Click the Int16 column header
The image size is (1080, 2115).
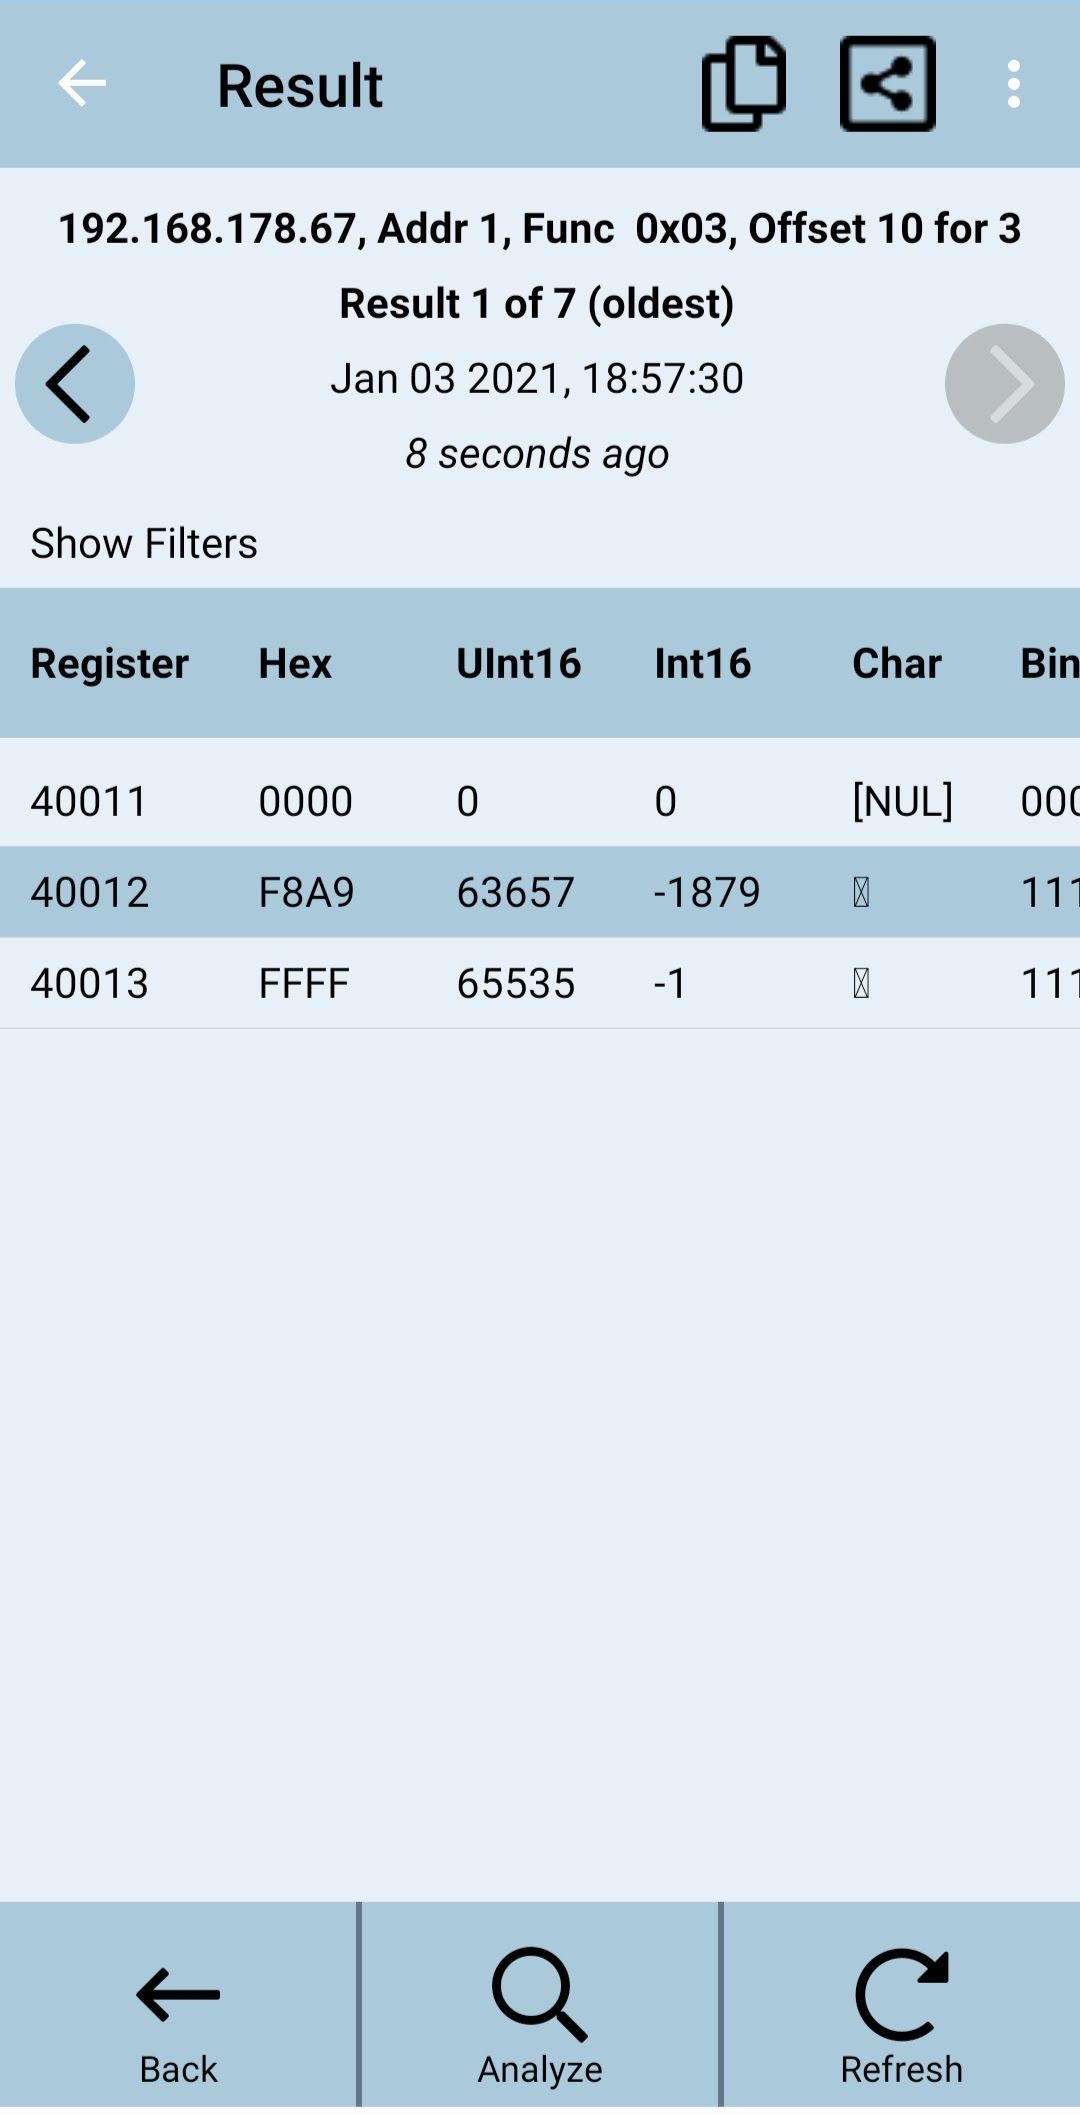coord(702,663)
